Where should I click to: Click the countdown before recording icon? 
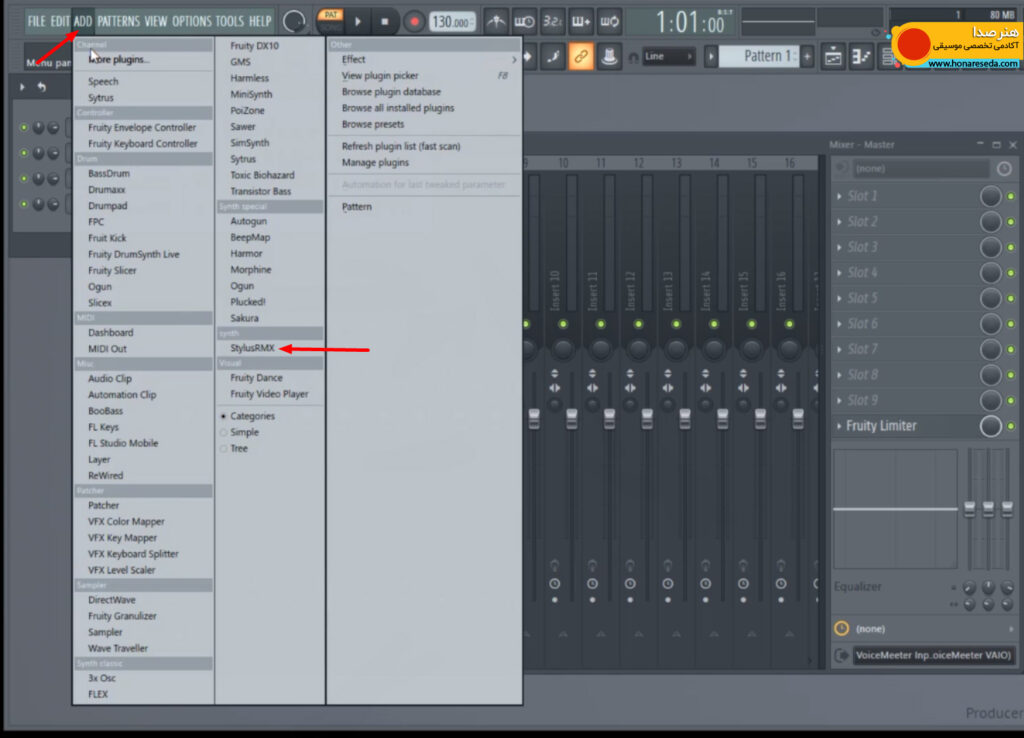[552, 22]
